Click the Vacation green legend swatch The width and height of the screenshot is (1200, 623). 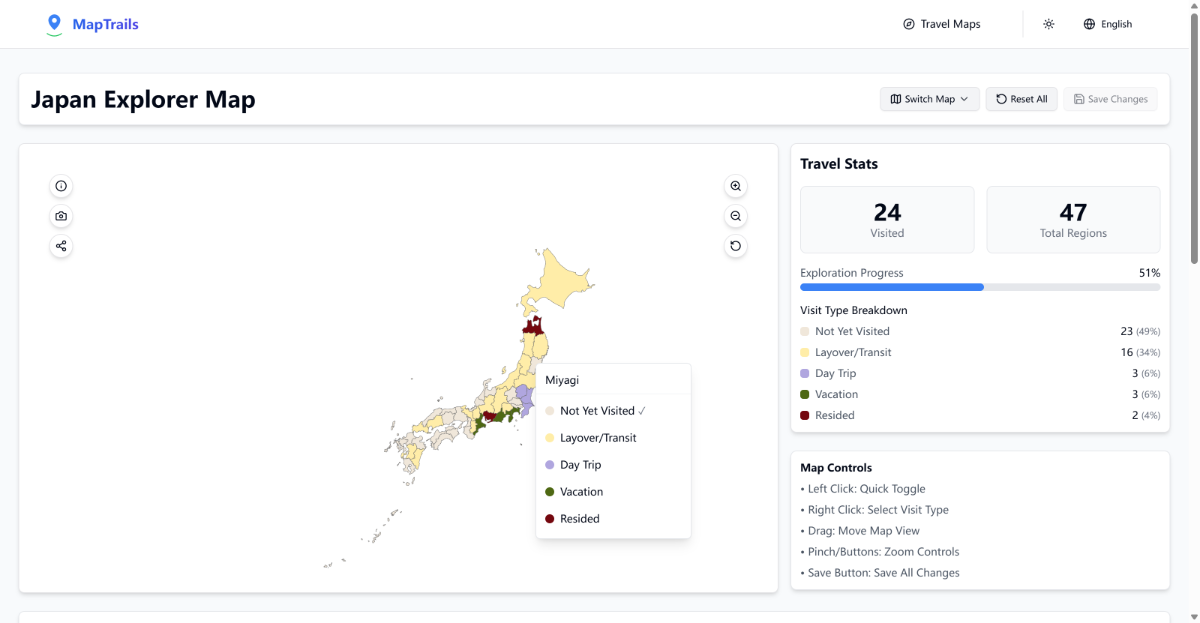(x=805, y=394)
